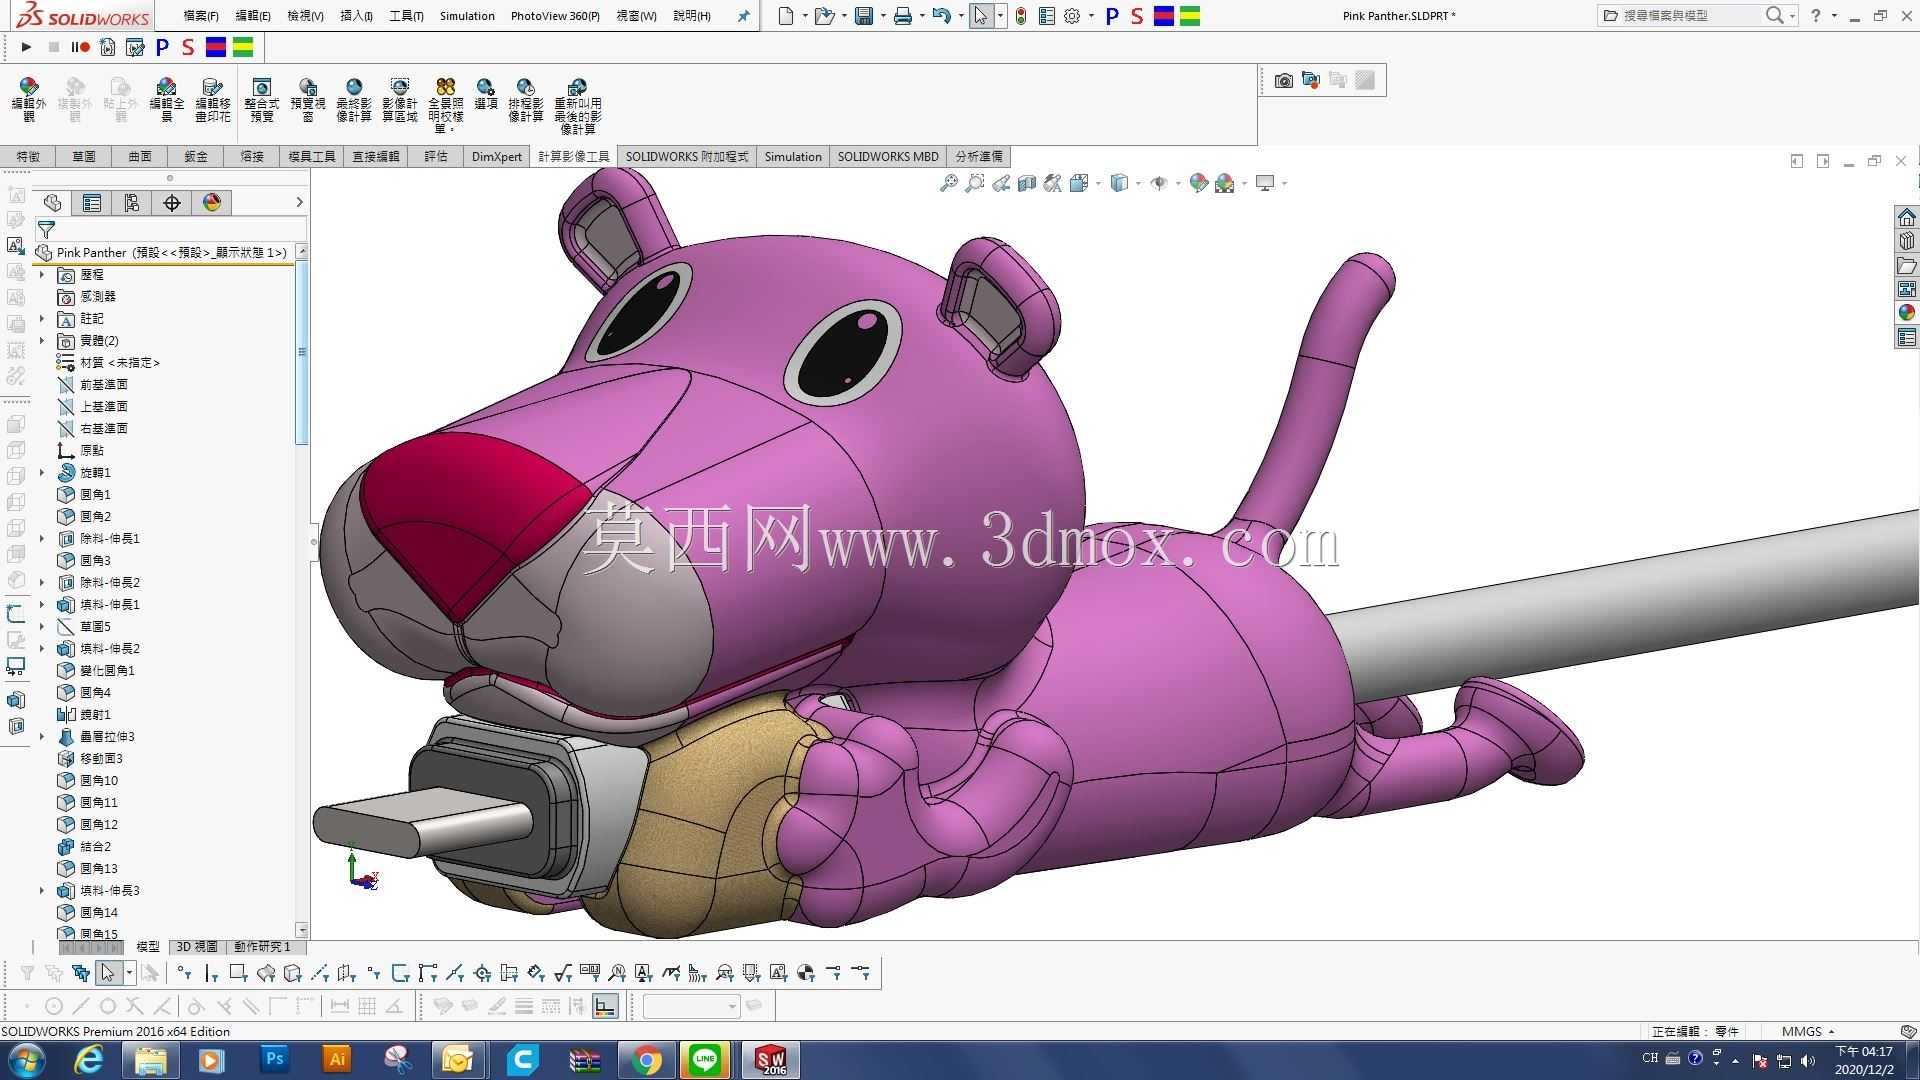Toggle the Filter Solid Bodies selection filter

pos(292,973)
